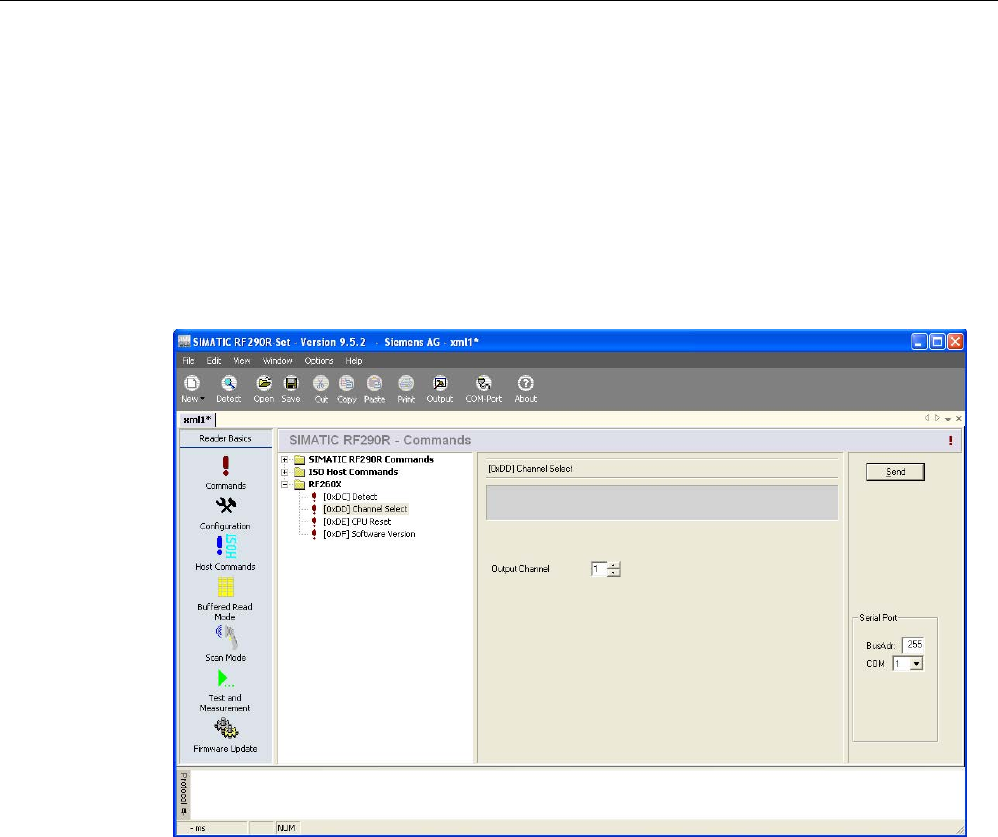
Task: Minimize the SIMATIC RF290R-Set window
Action: (x=919, y=342)
